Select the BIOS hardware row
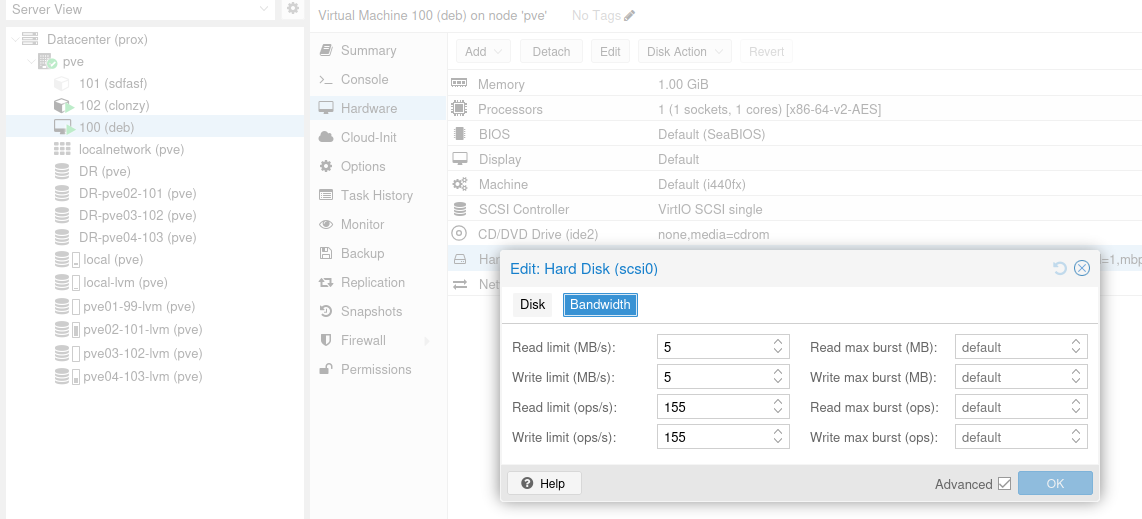The height and width of the screenshot is (519, 1142). 795,135
